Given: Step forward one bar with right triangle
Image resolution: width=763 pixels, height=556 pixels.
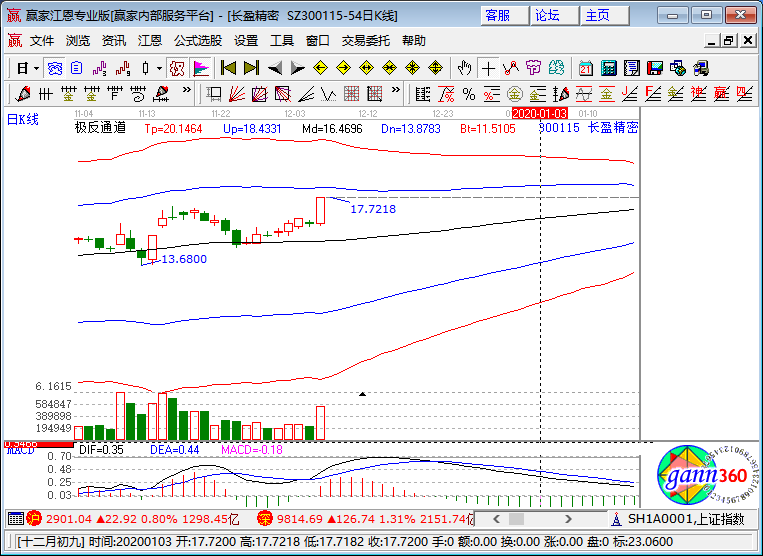Looking at the screenshot, I should (x=297, y=68).
